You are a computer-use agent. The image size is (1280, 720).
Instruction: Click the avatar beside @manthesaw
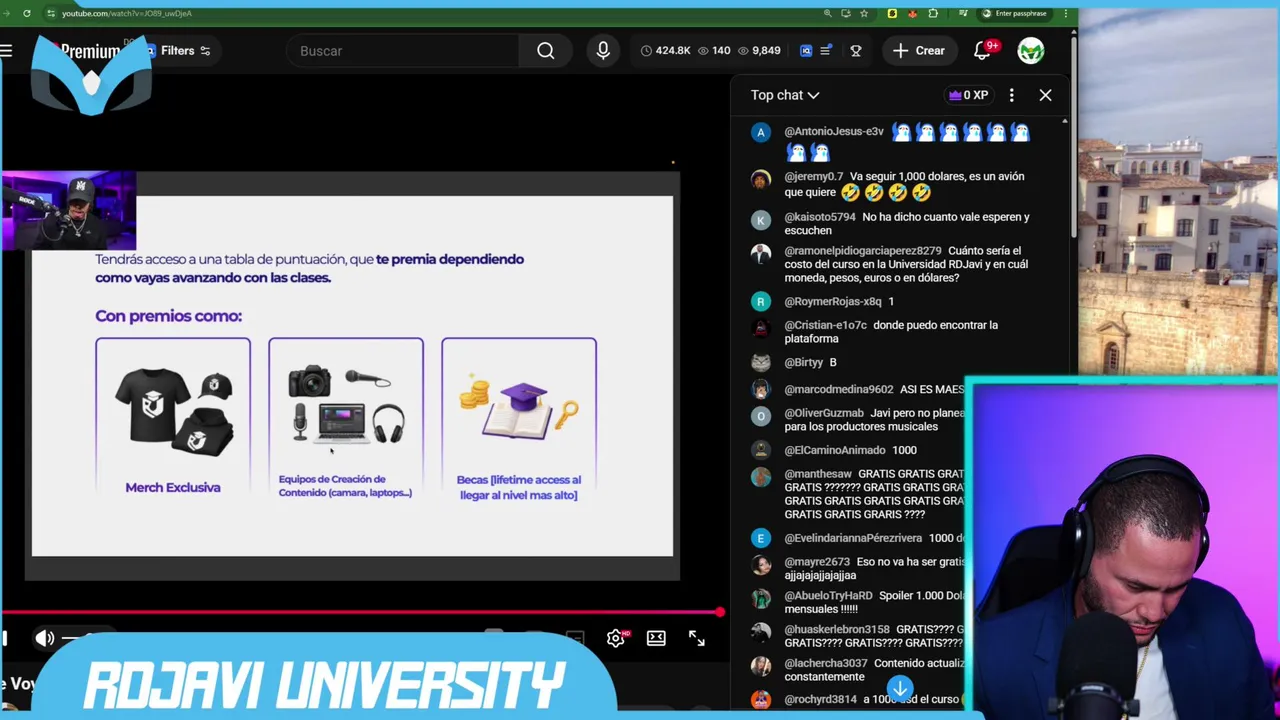(761, 477)
